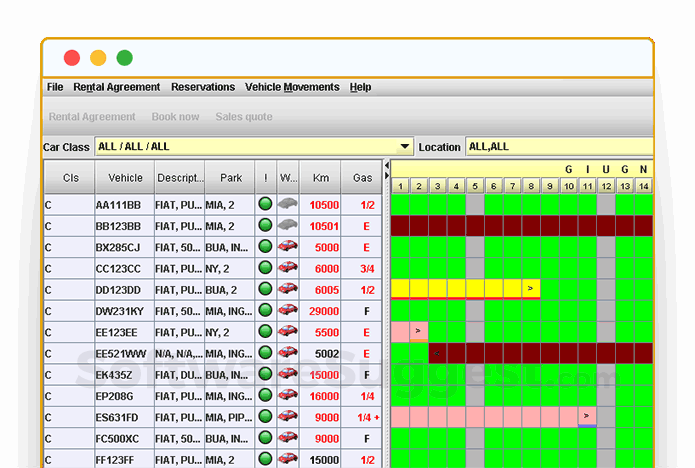Viewport: 695px width, 468px height.
Task: Click the Book now toolbar button
Action: [175, 117]
